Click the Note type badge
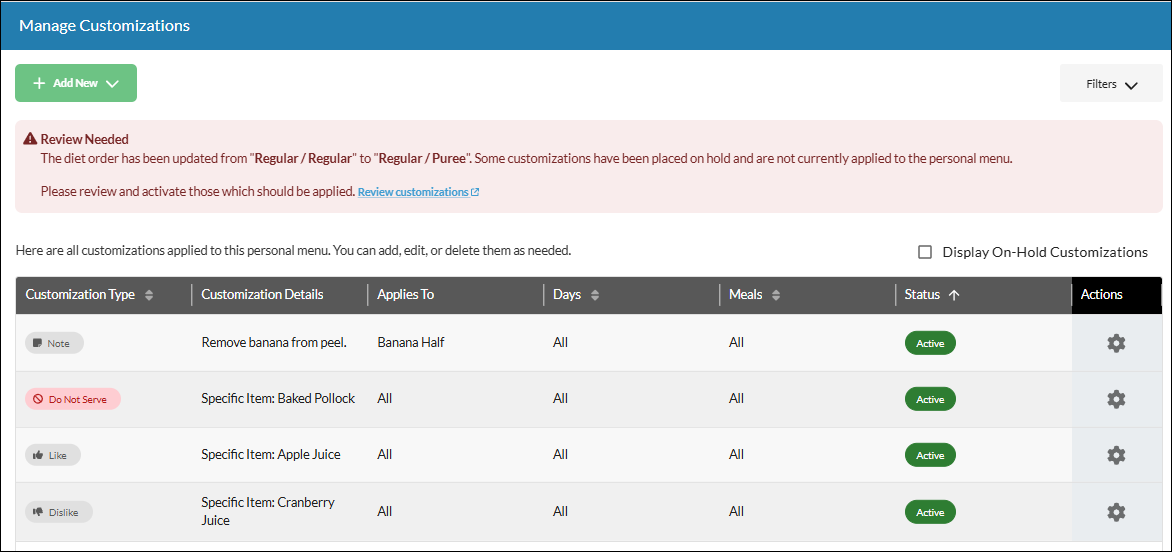Image resolution: width=1172 pixels, height=552 pixels. (54, 344)
